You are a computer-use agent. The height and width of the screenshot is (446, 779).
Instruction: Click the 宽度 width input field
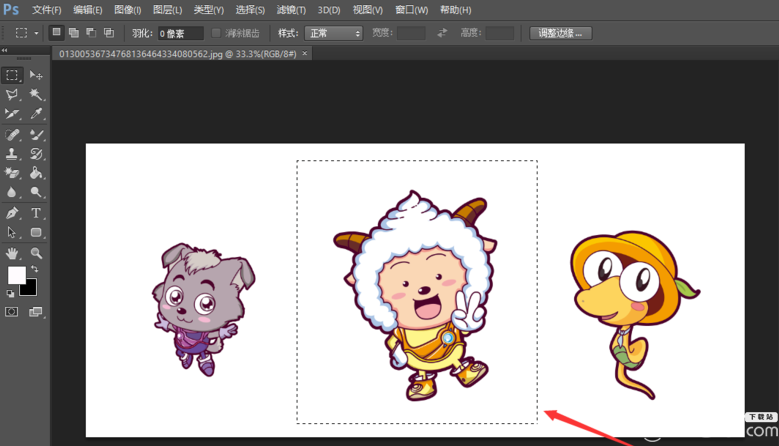click(411, 33)
